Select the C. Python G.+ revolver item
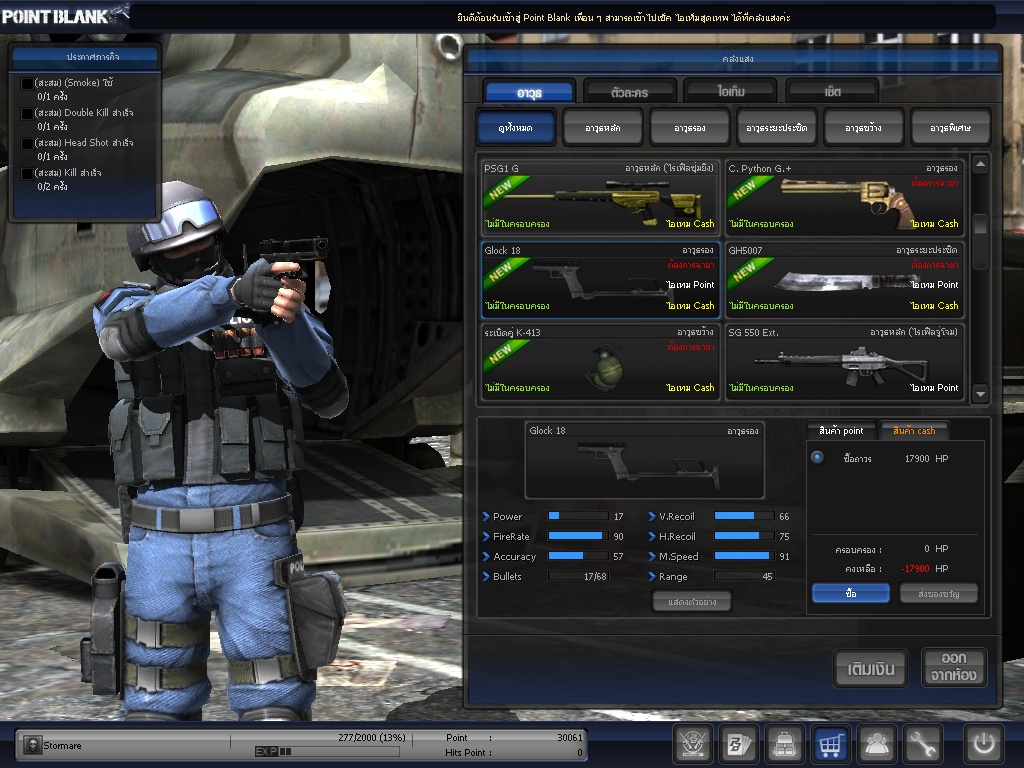This screenshot has height=768, width=1024. point(843,196)
